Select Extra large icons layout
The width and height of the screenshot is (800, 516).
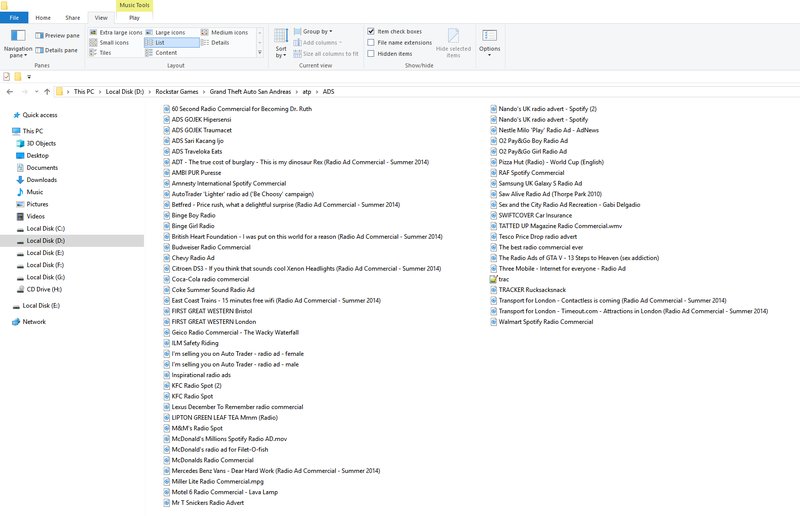(116, 32)
